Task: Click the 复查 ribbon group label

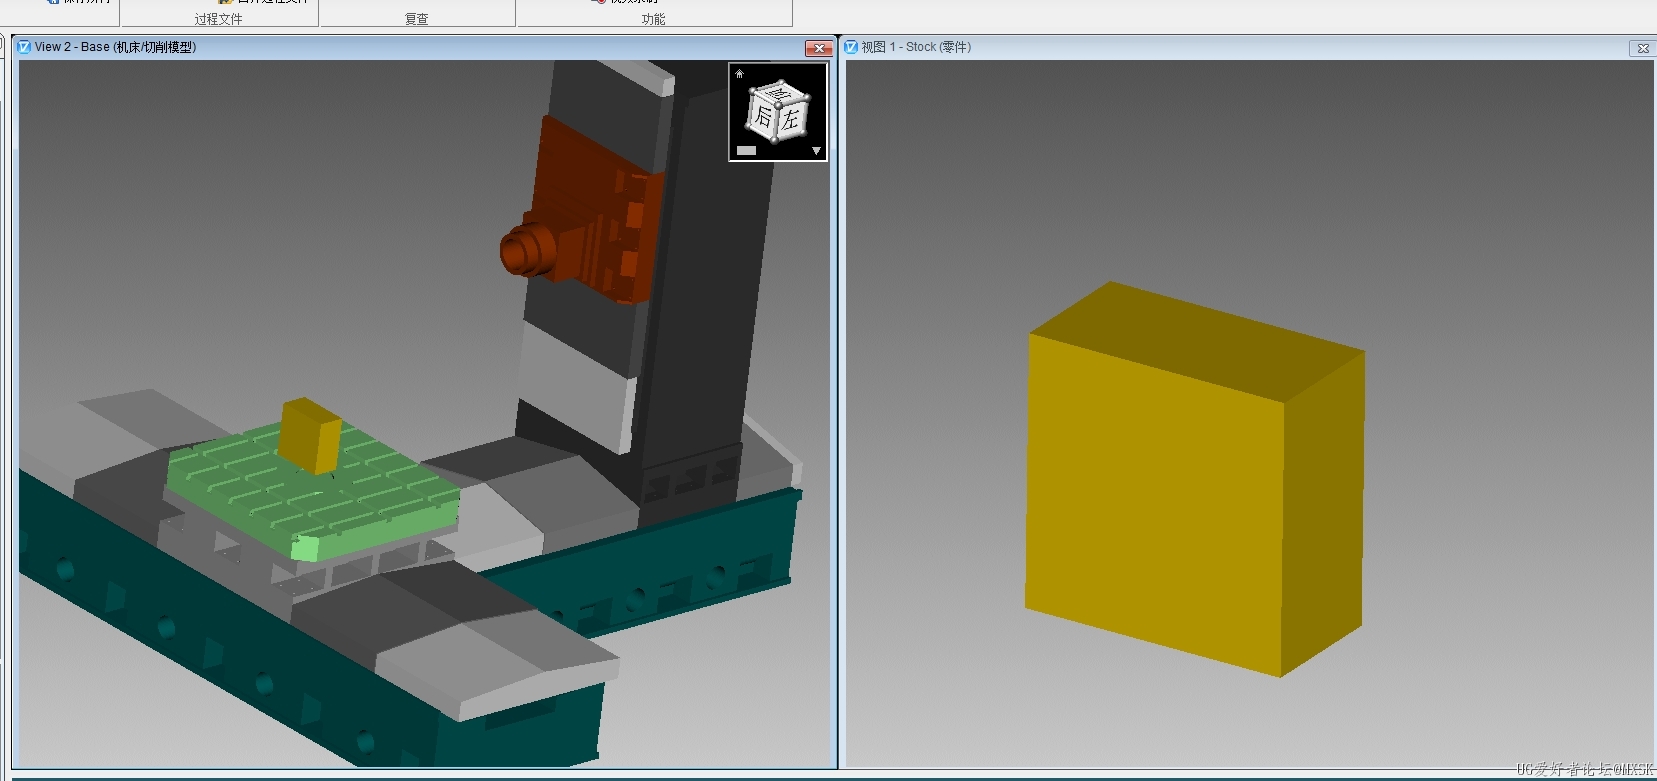Action: tap(417, 19)
